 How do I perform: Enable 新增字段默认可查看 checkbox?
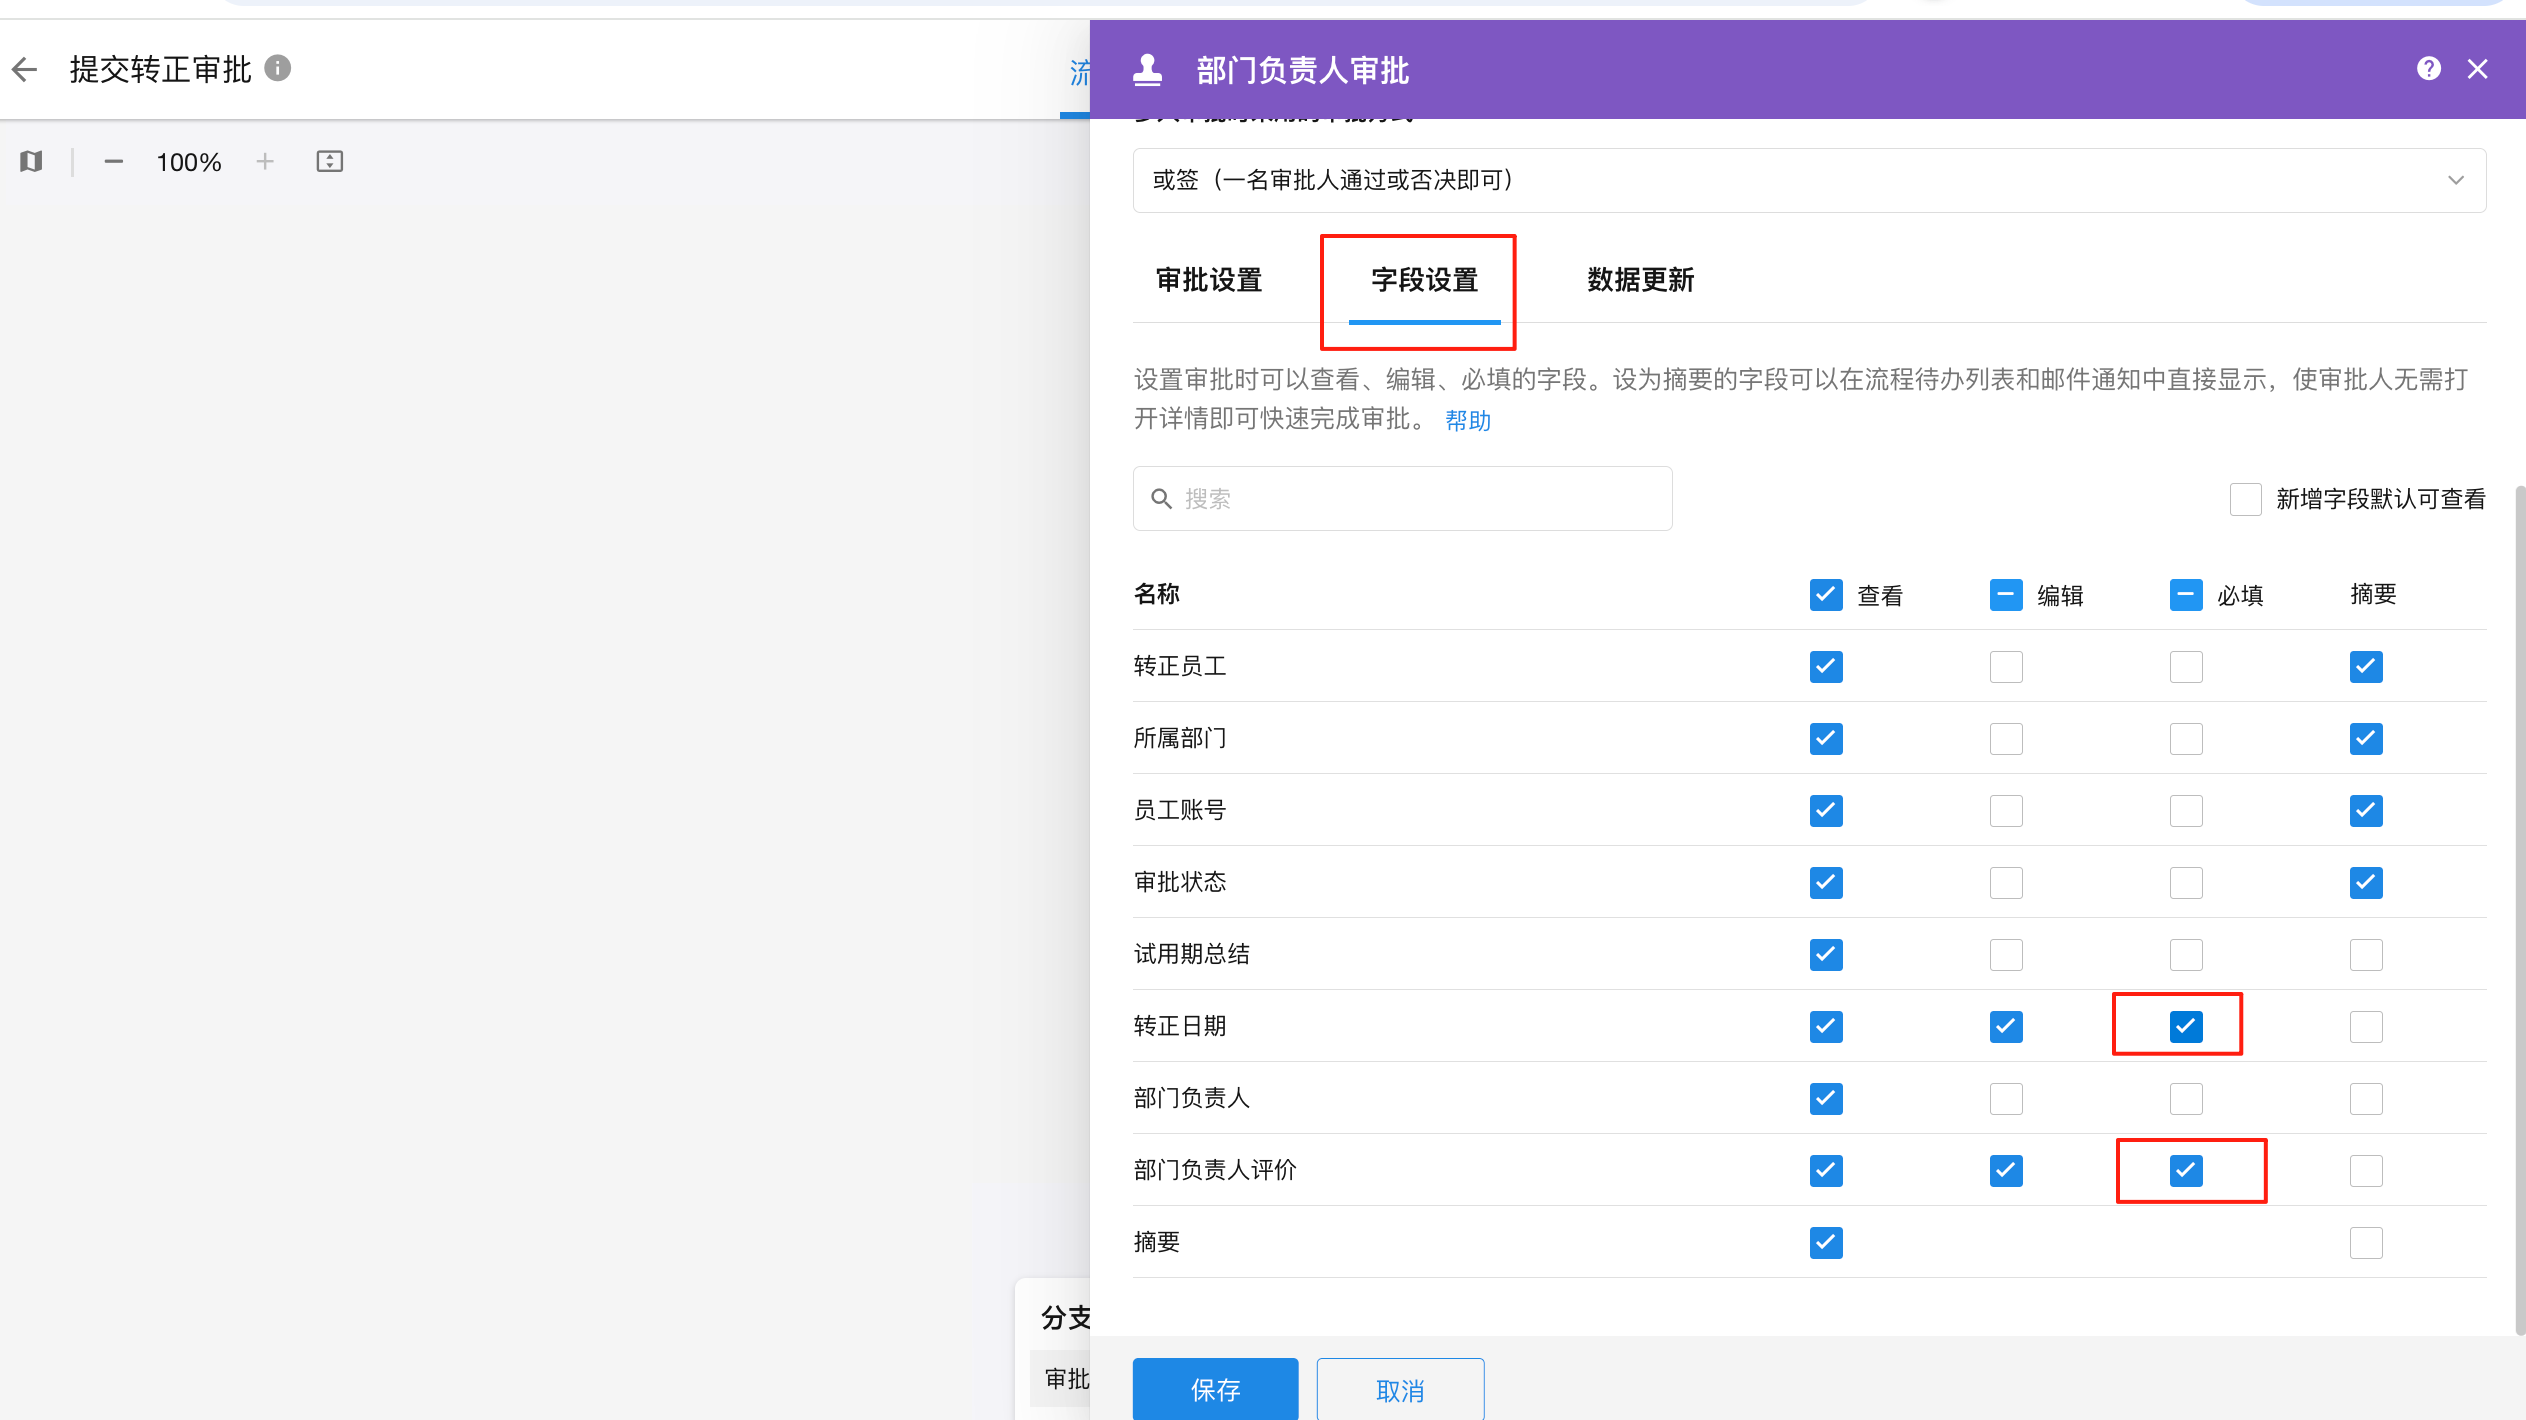(x=2245, y=499)
